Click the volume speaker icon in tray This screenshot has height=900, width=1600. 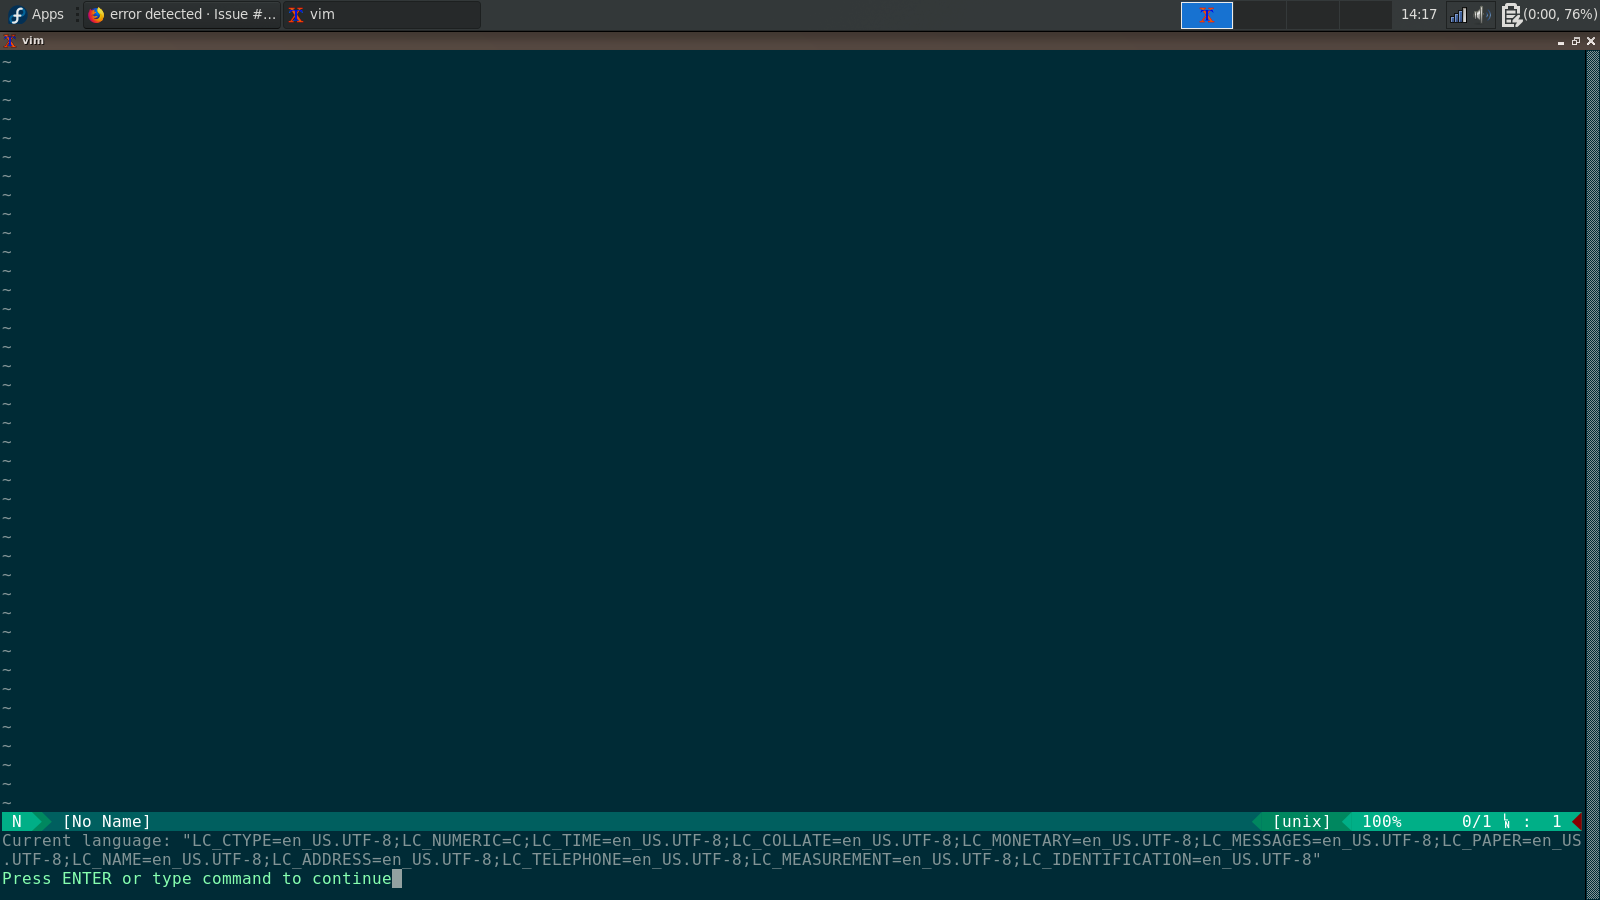[x=1483, y=14]
